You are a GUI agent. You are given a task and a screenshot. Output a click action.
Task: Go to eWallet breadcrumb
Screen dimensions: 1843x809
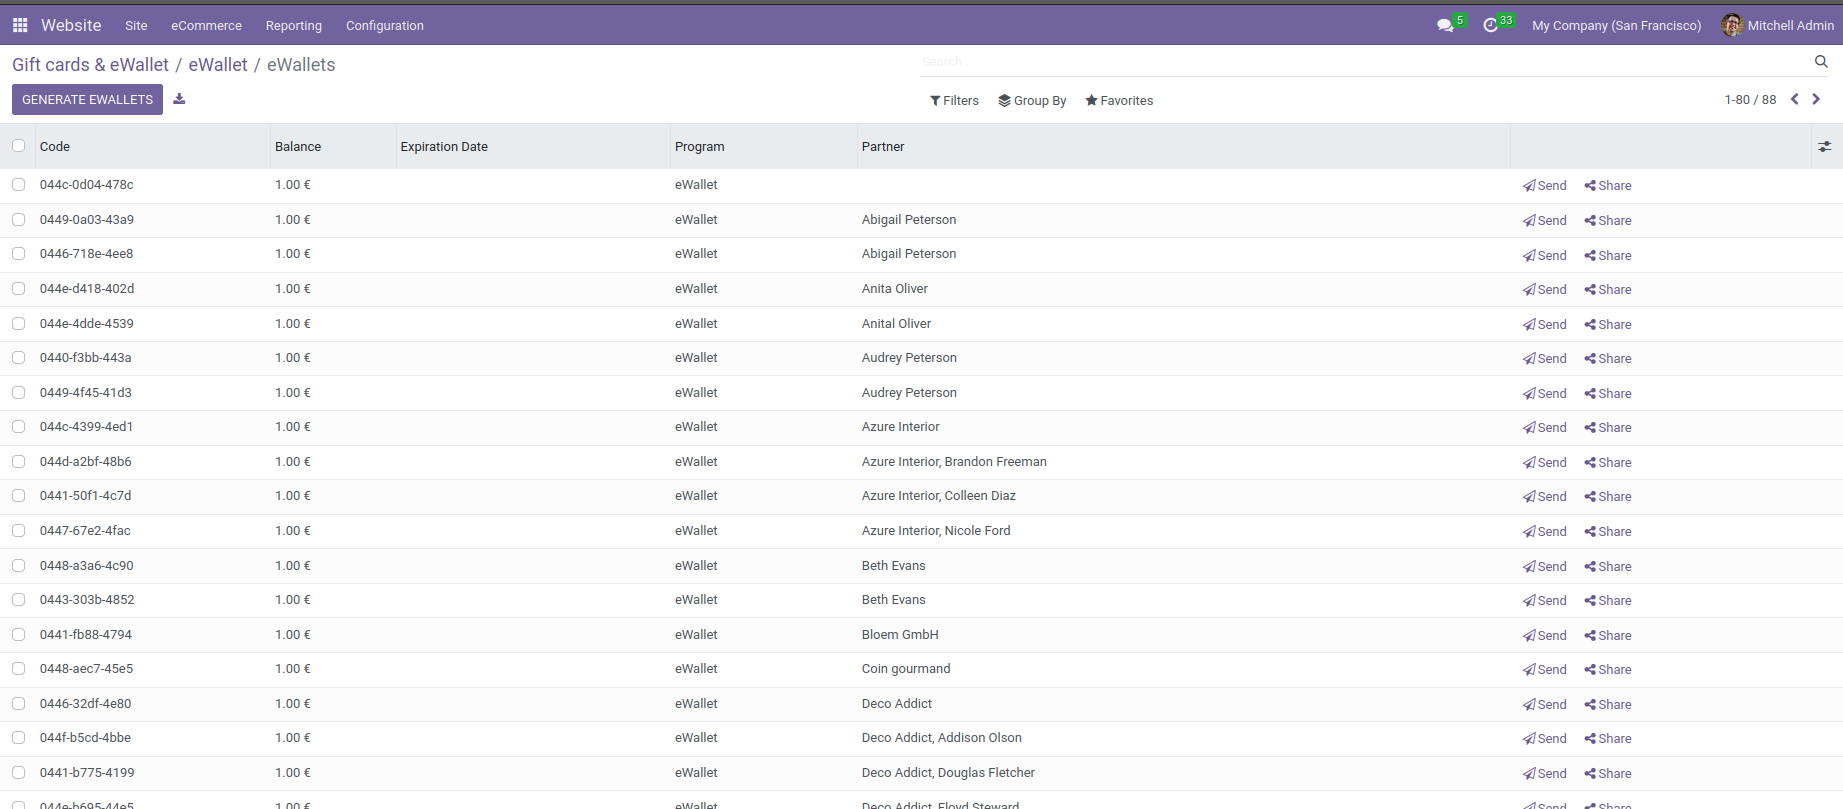click(218, 65)
